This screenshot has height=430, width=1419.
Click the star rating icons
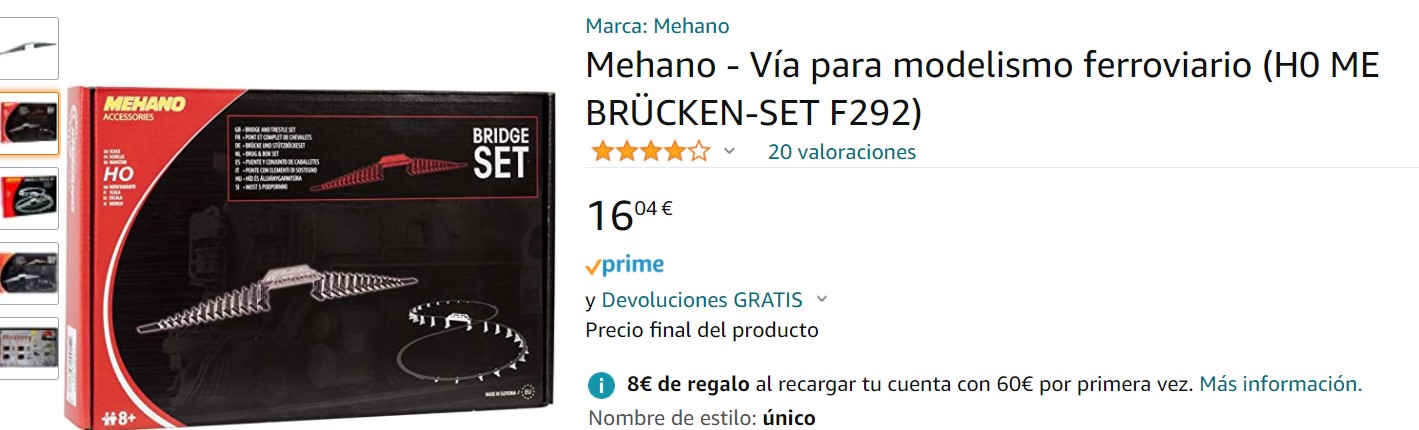click(x=649, y=151)
